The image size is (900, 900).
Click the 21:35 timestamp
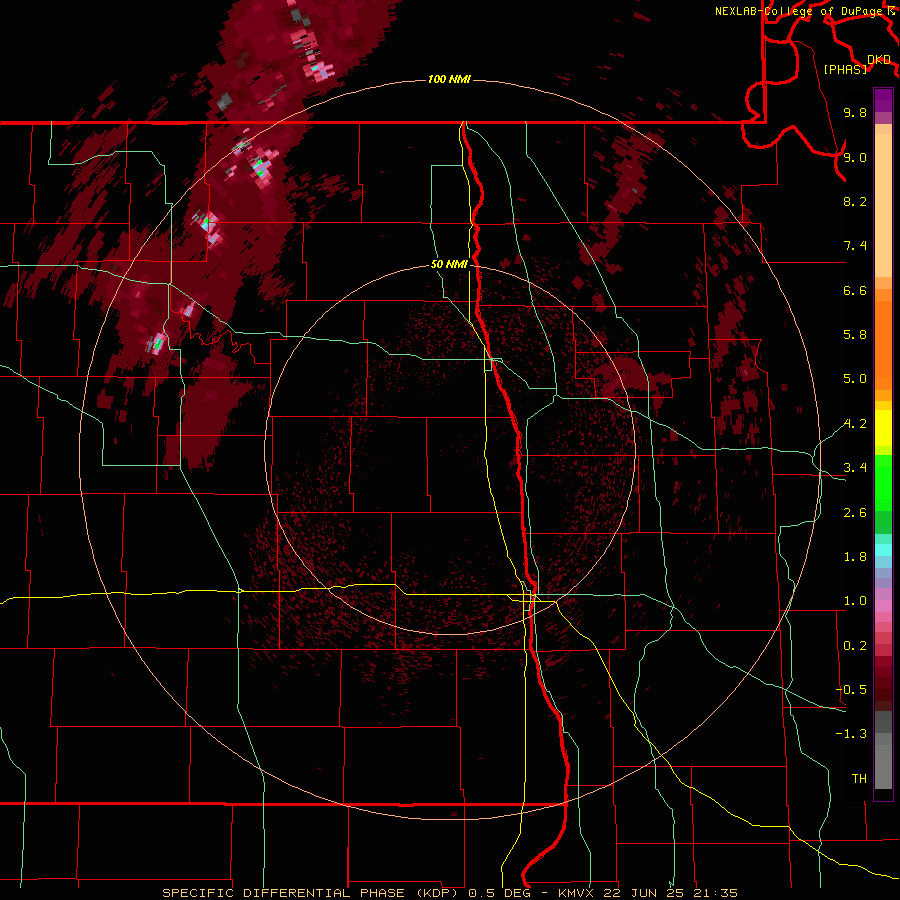715,893
